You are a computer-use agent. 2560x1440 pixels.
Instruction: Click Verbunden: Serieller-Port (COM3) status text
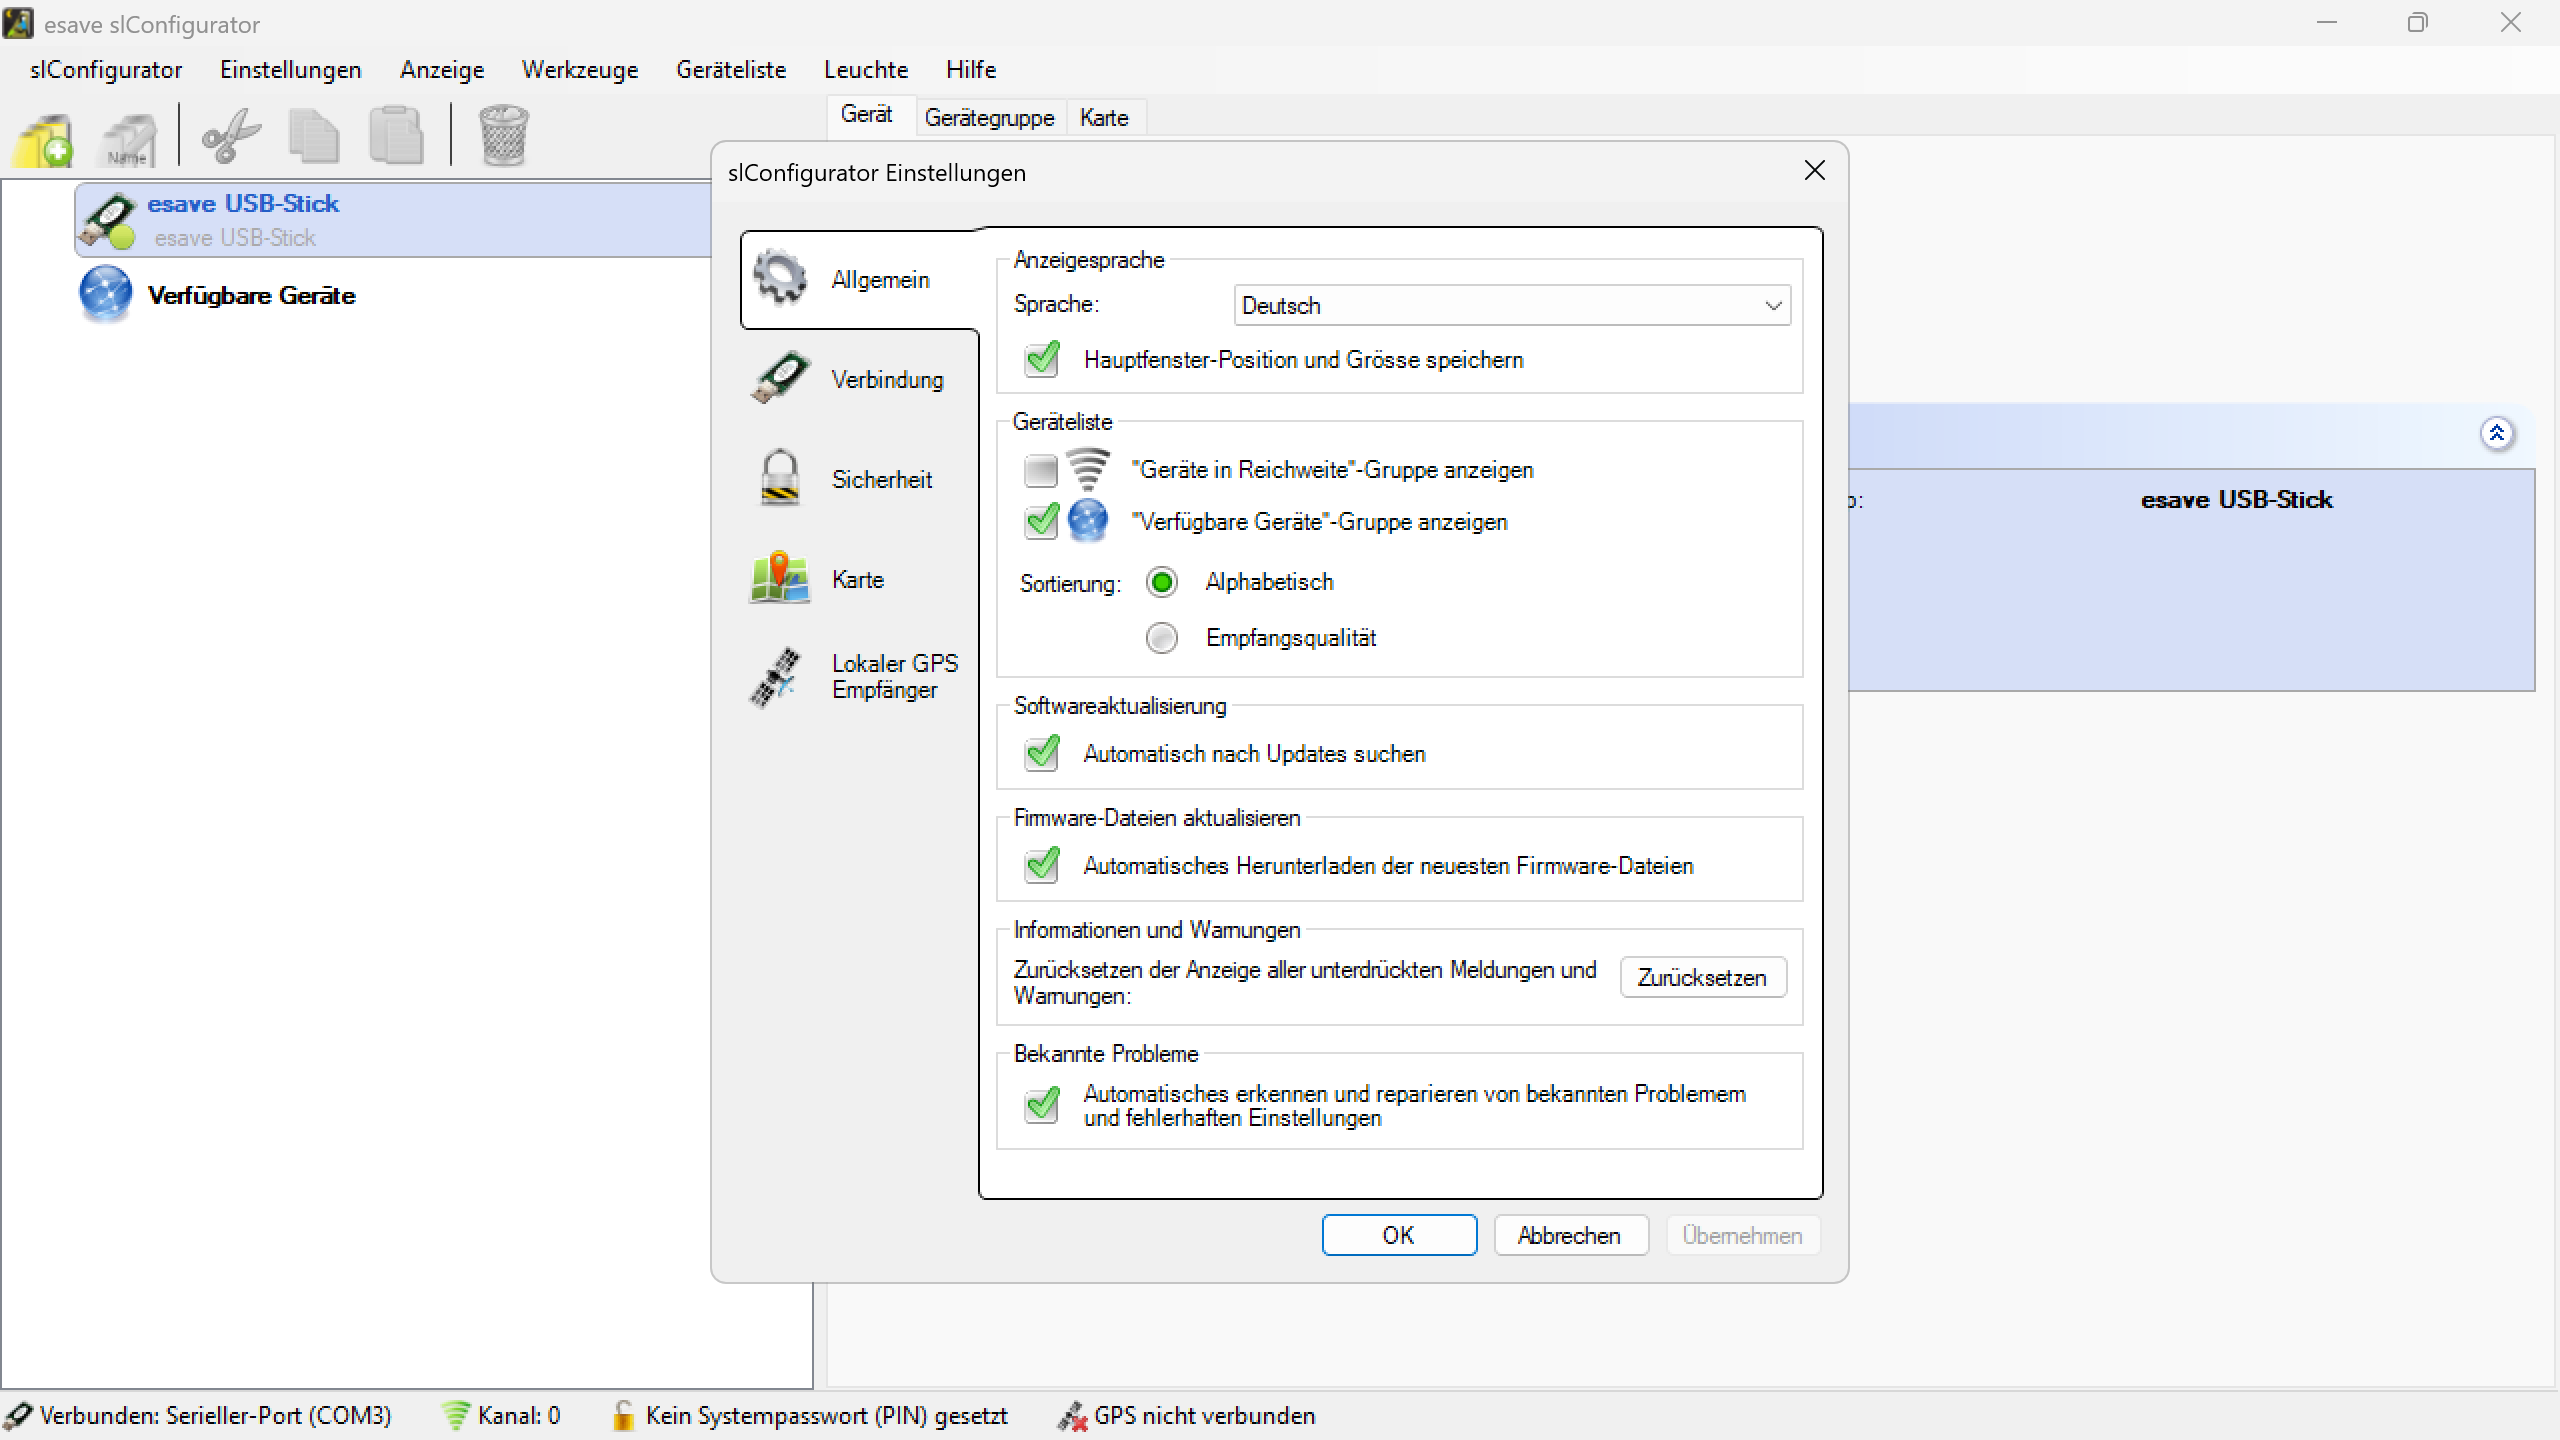215,1415
